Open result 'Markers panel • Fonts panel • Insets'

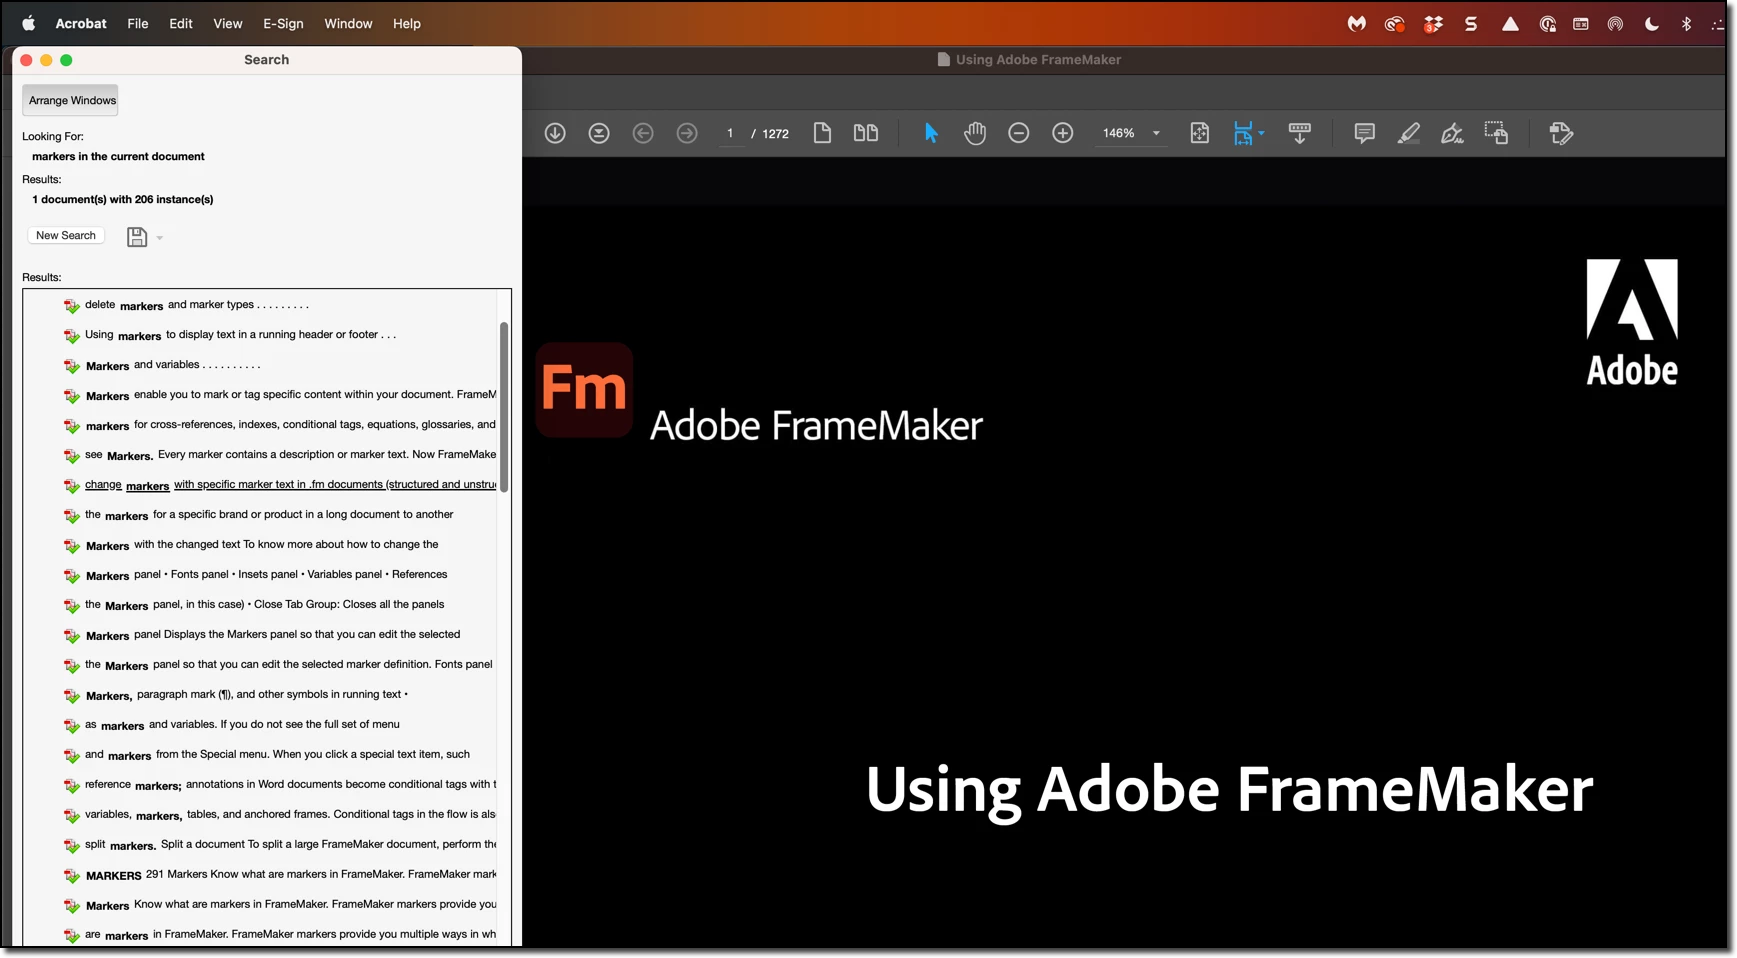266,575
